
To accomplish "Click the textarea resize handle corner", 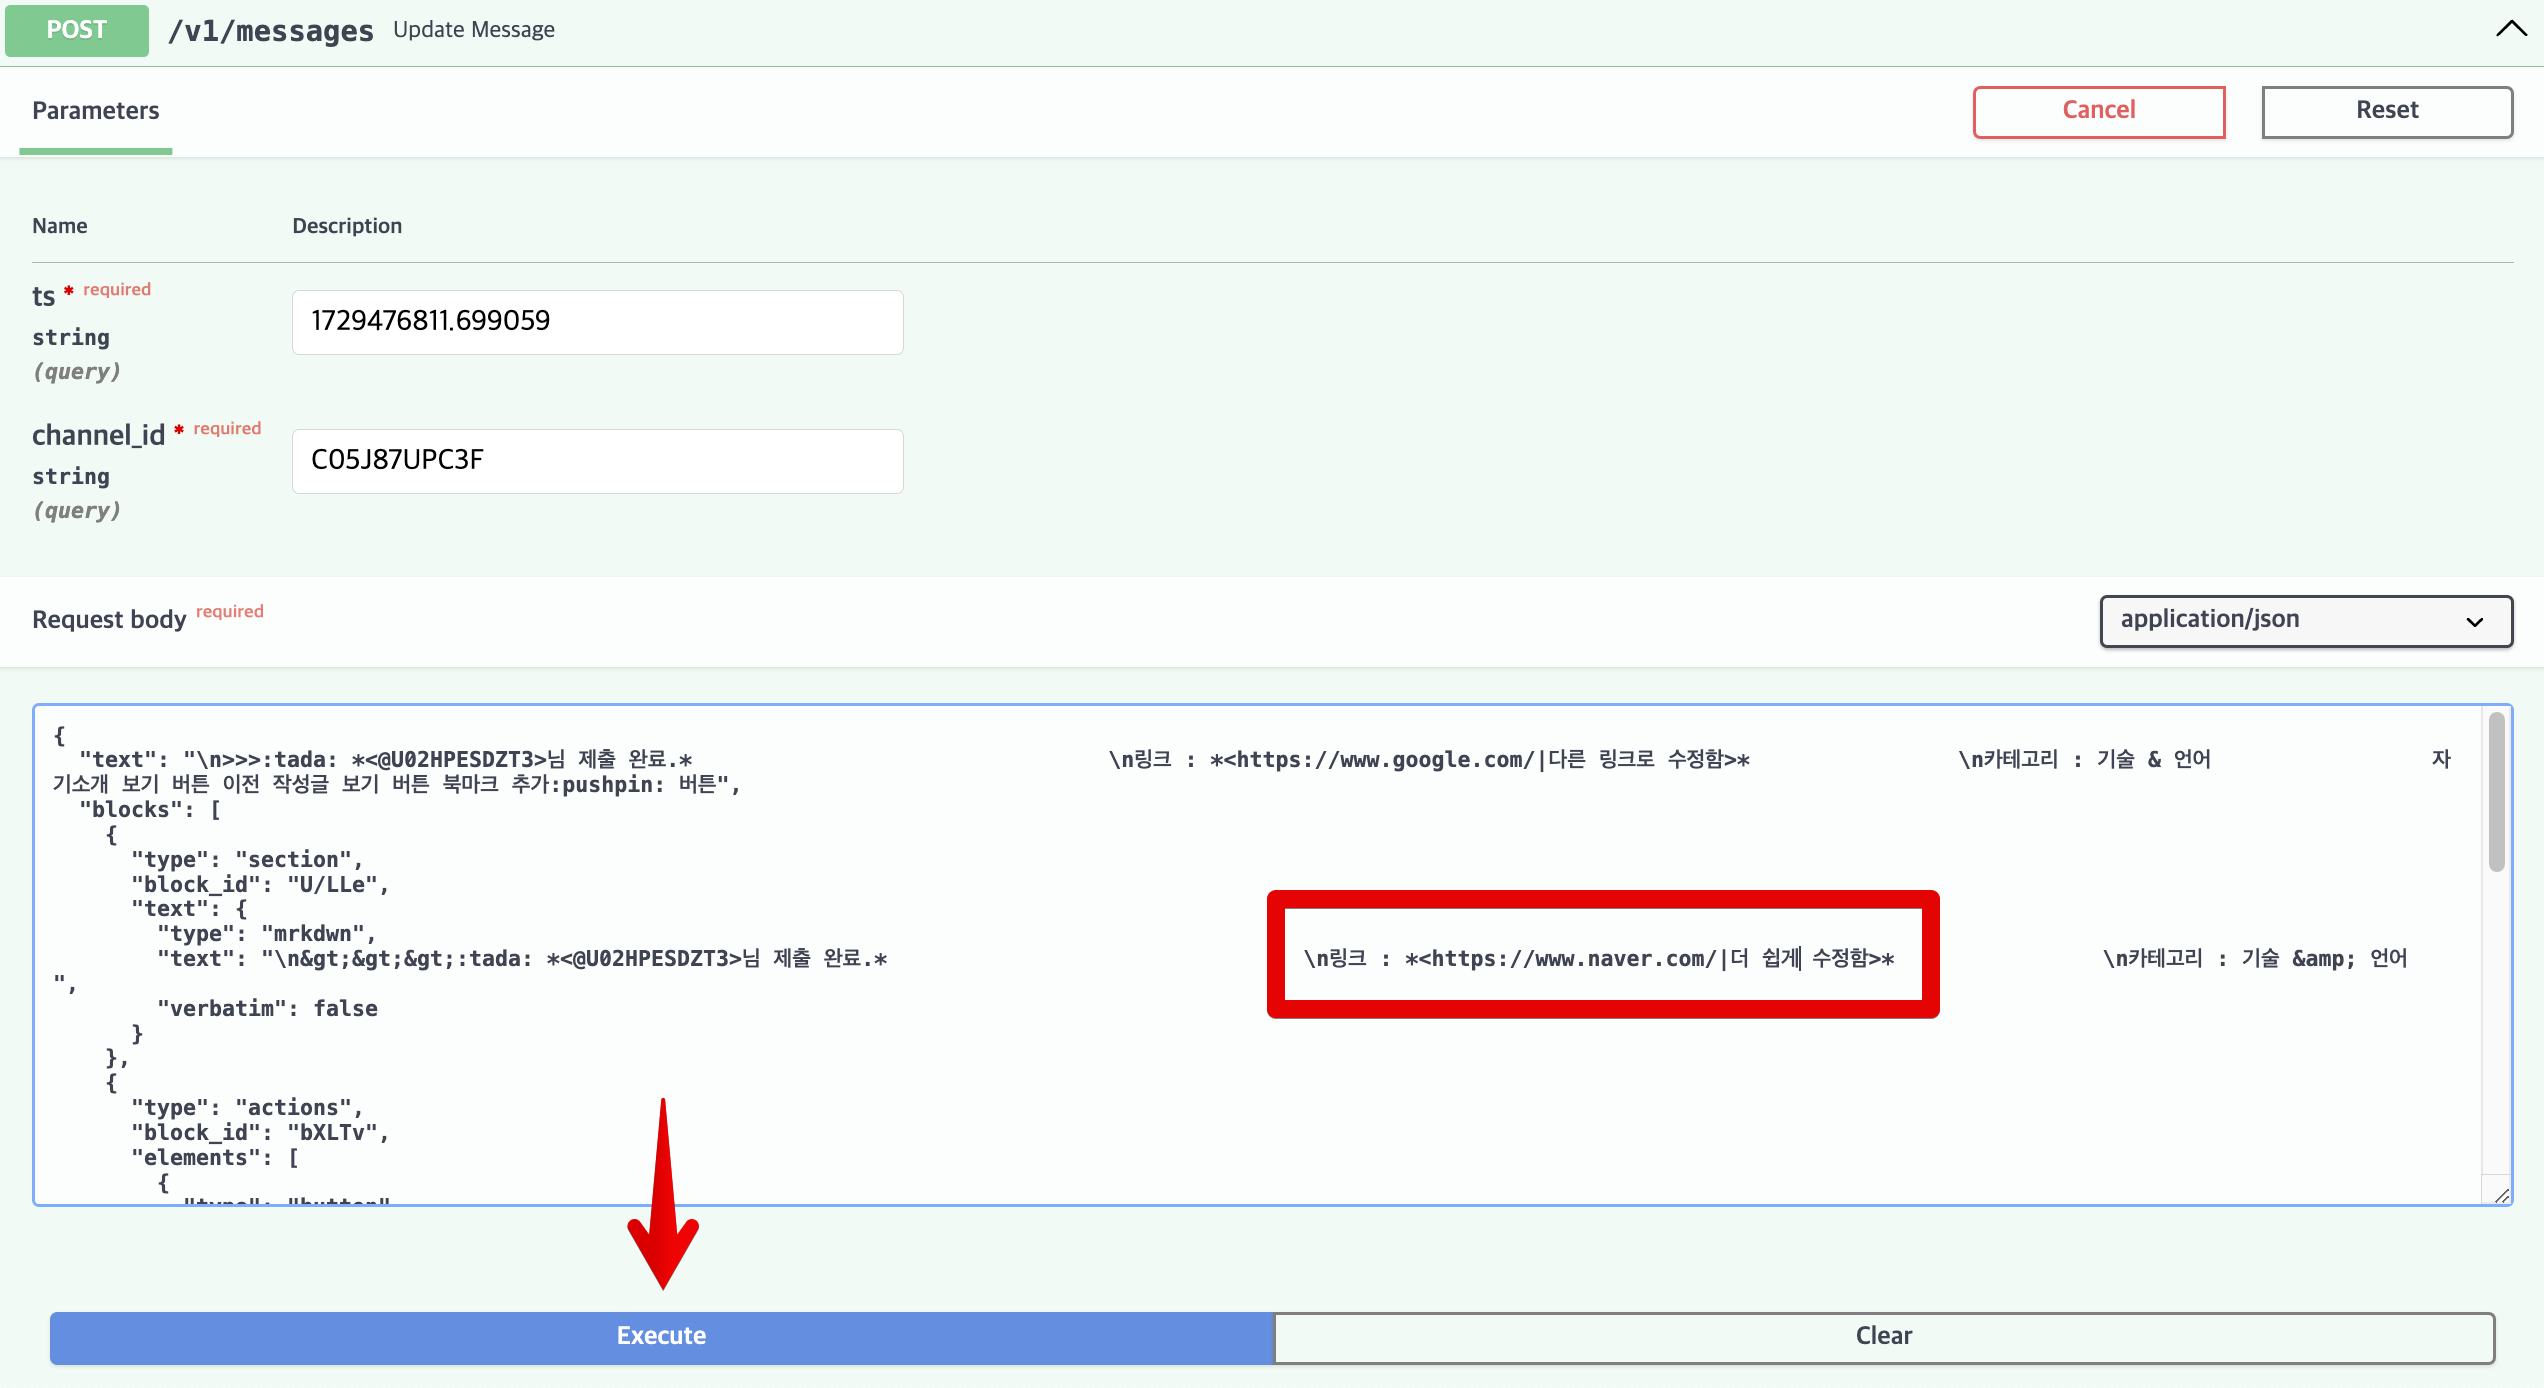I will 2501,1195.
